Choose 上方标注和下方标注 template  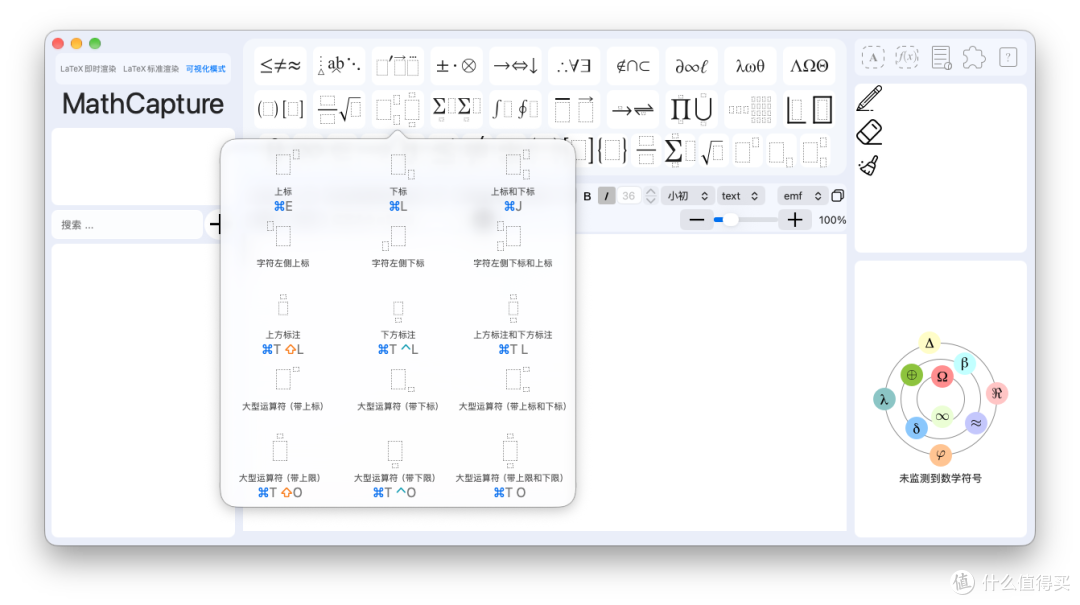512,325
